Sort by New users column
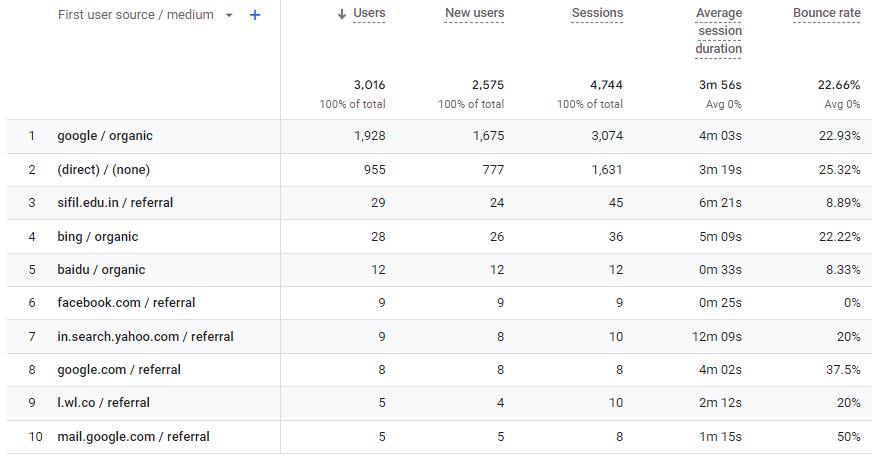This screenshot has width=872, height=456. click(x=474, y=13)
